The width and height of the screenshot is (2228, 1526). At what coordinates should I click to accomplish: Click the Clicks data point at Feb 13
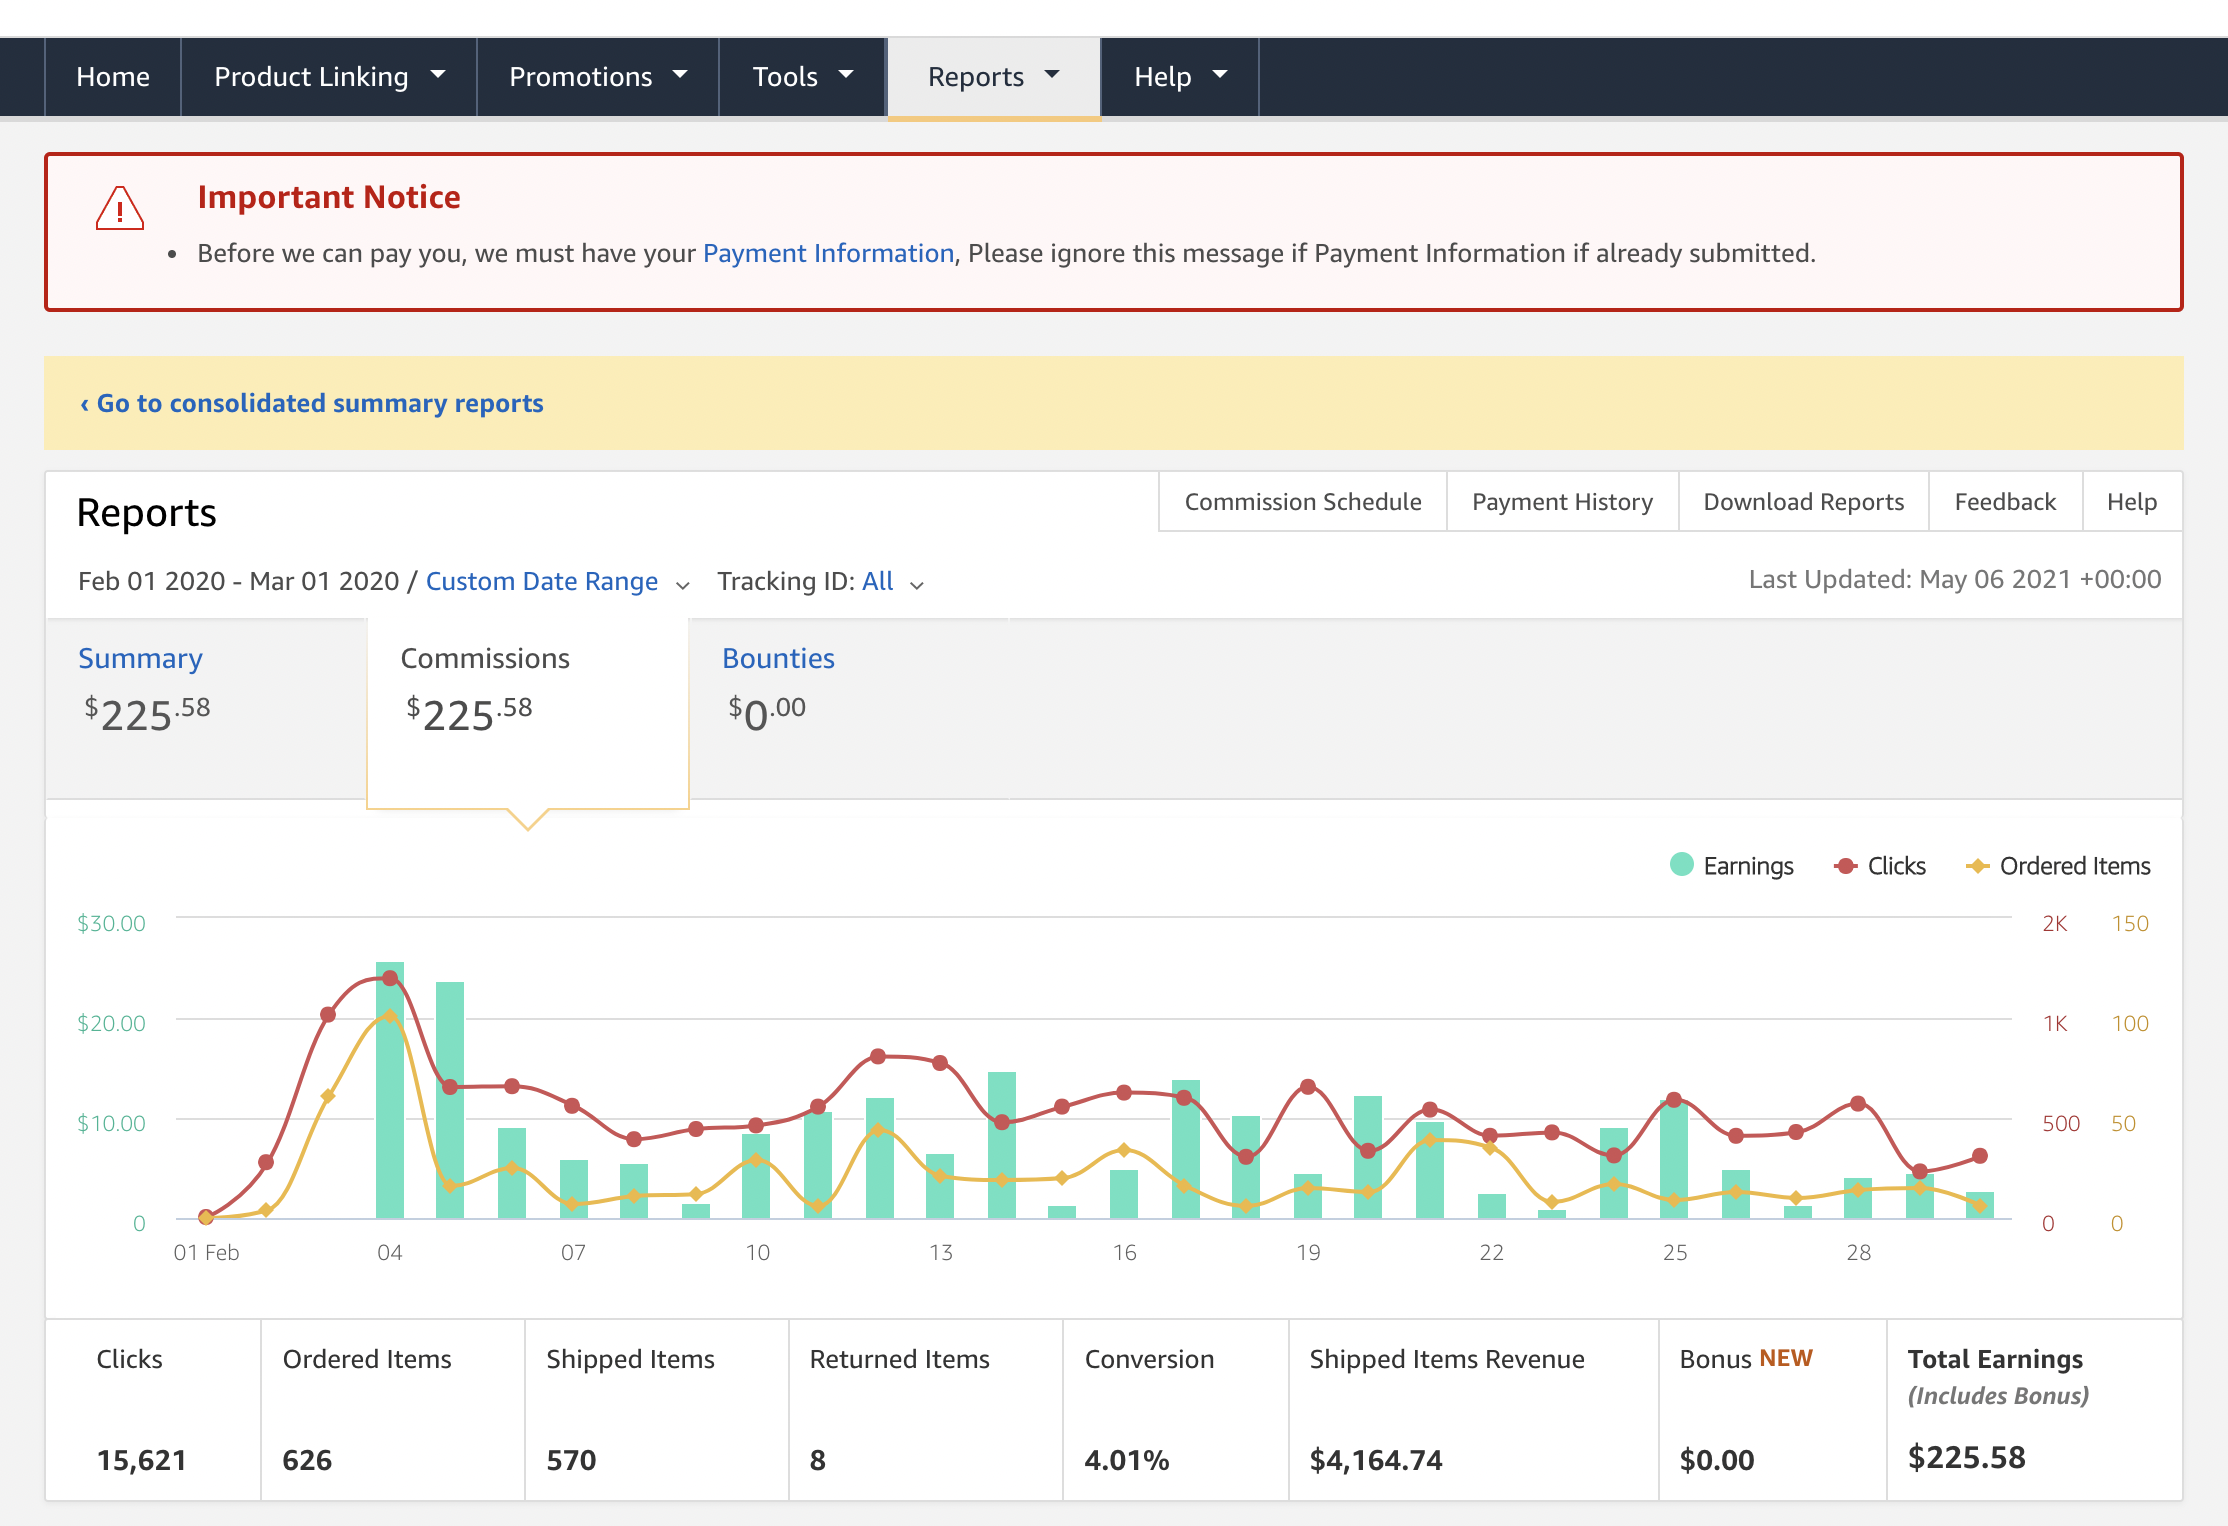coord(940,1063)
